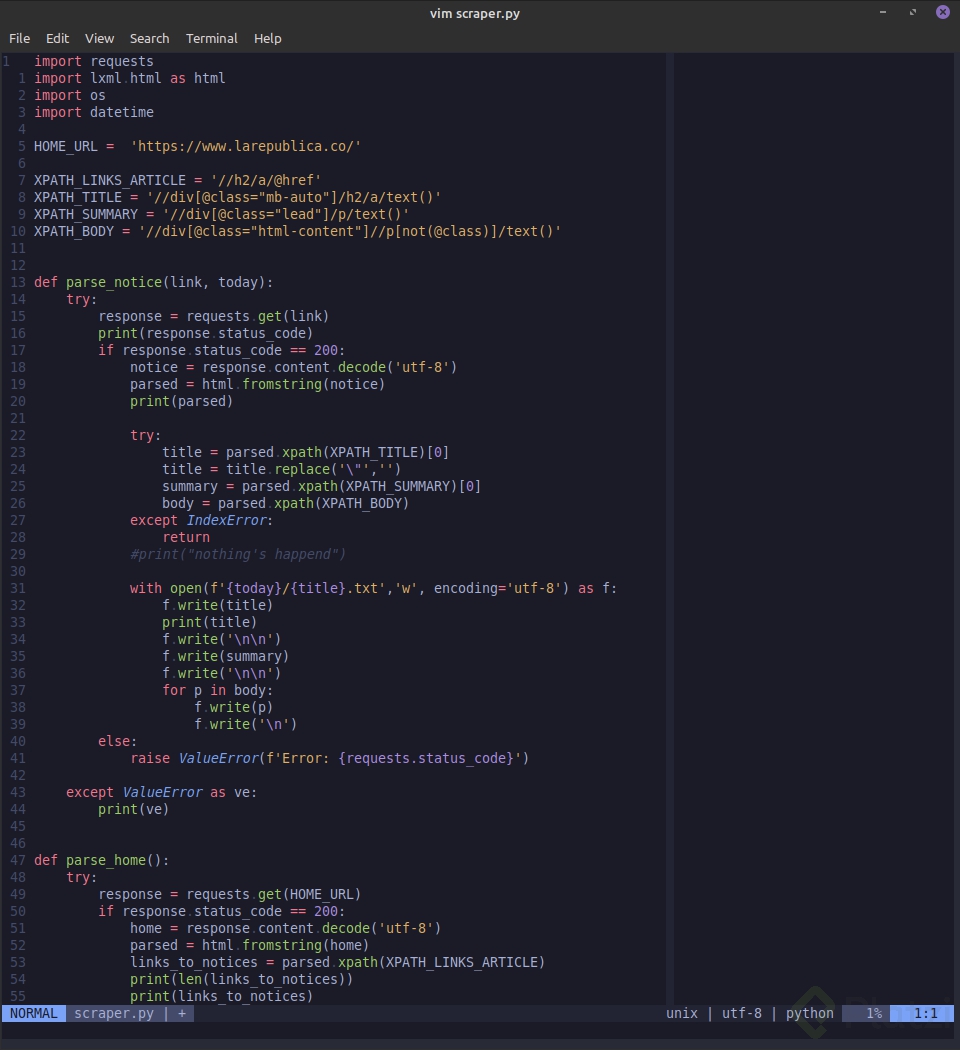
Task: Click the 'title = title.replace' line
Action: 281,469
